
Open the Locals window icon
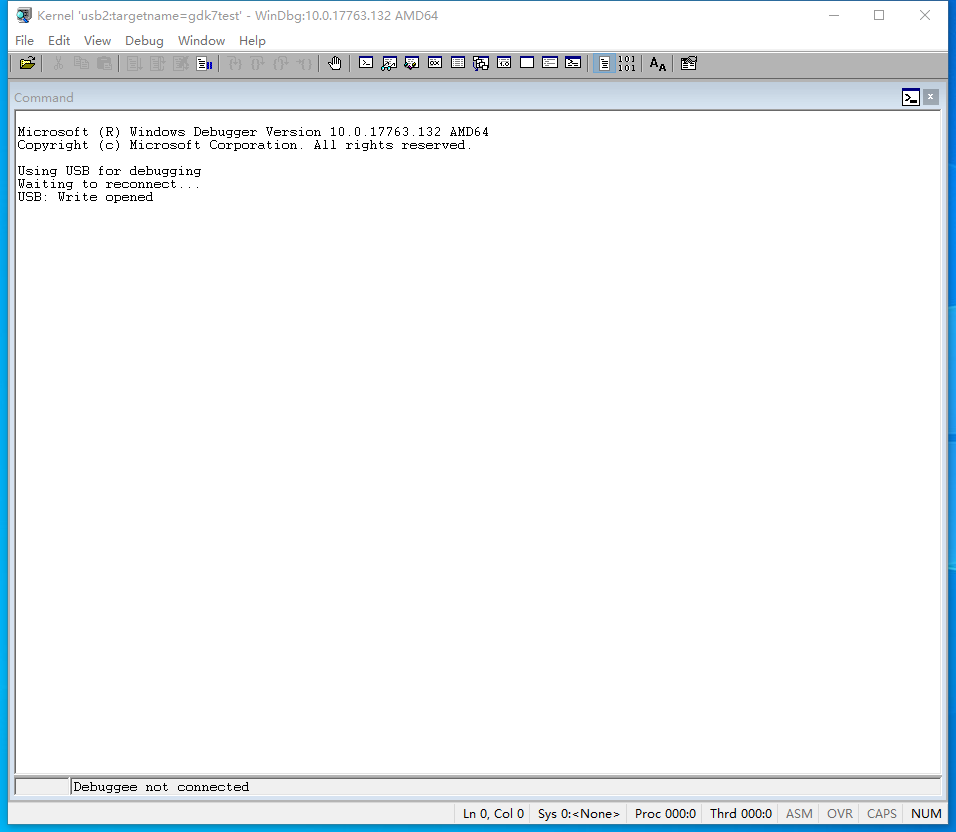[412, 63]
